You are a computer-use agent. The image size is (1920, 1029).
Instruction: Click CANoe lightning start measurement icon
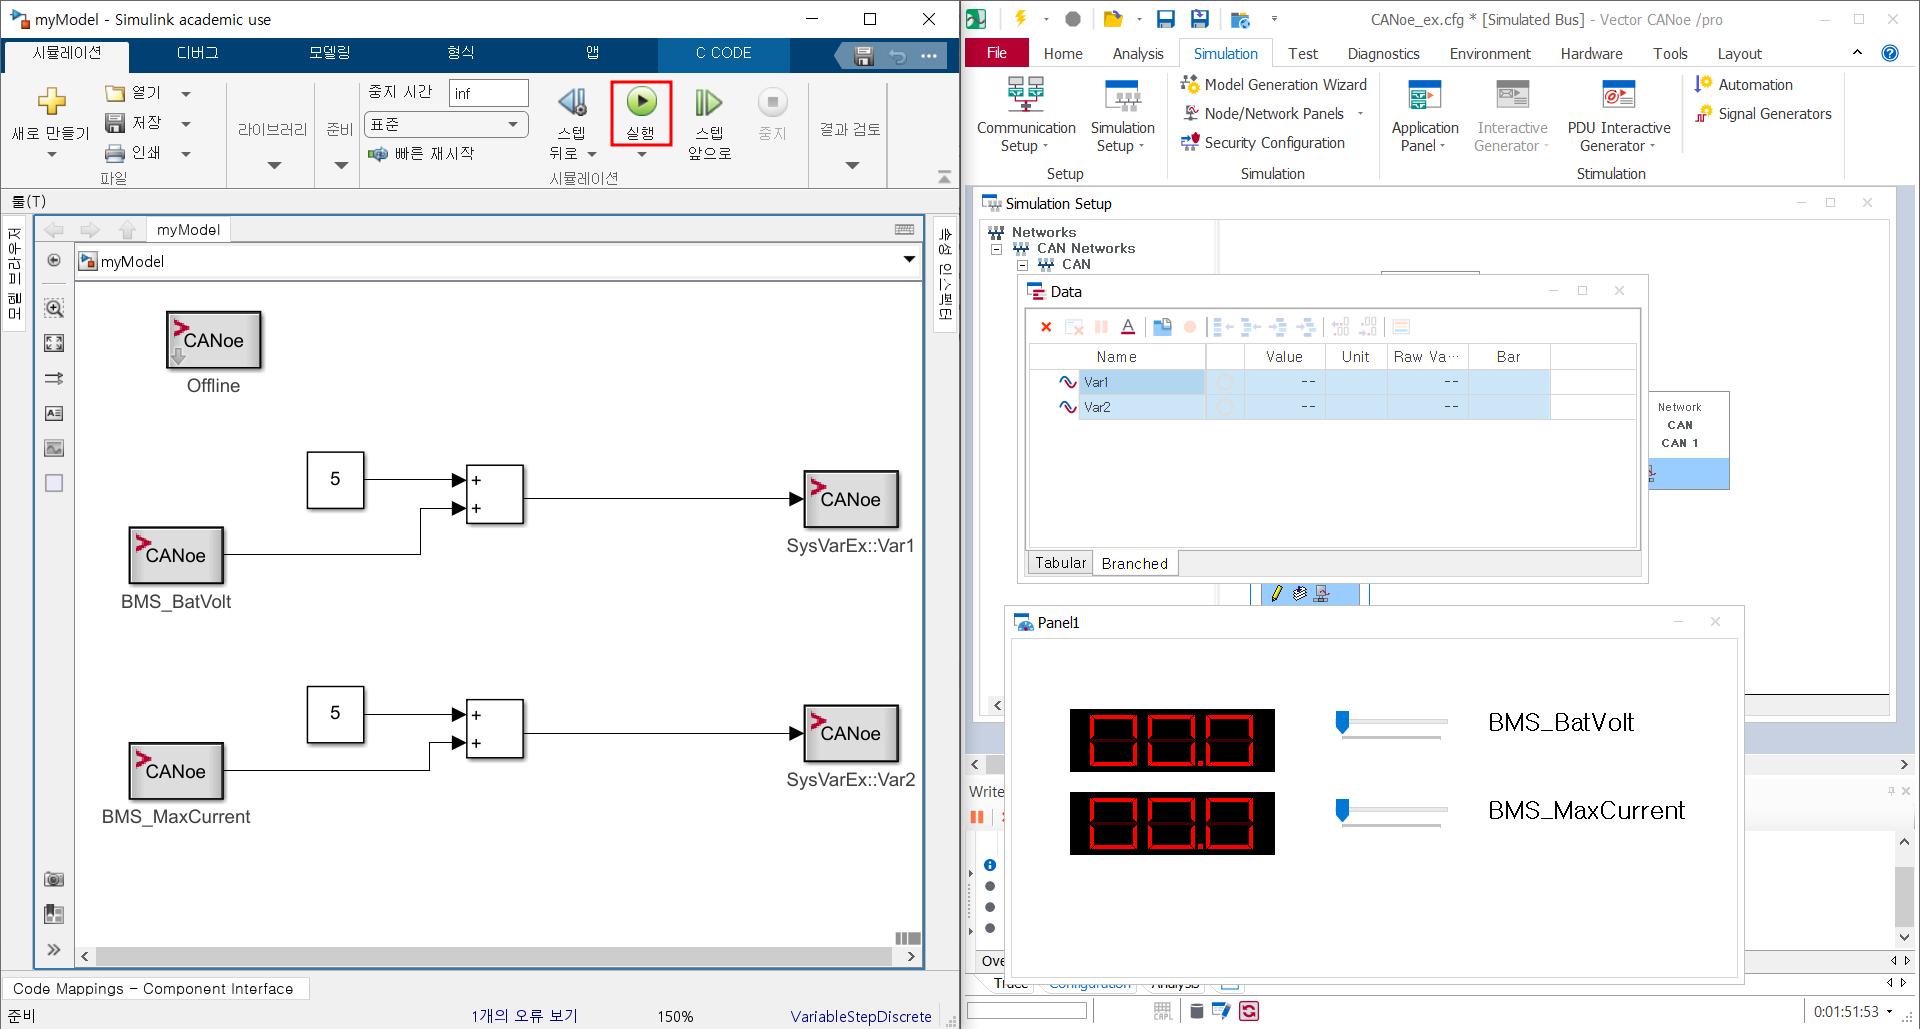1020,18
